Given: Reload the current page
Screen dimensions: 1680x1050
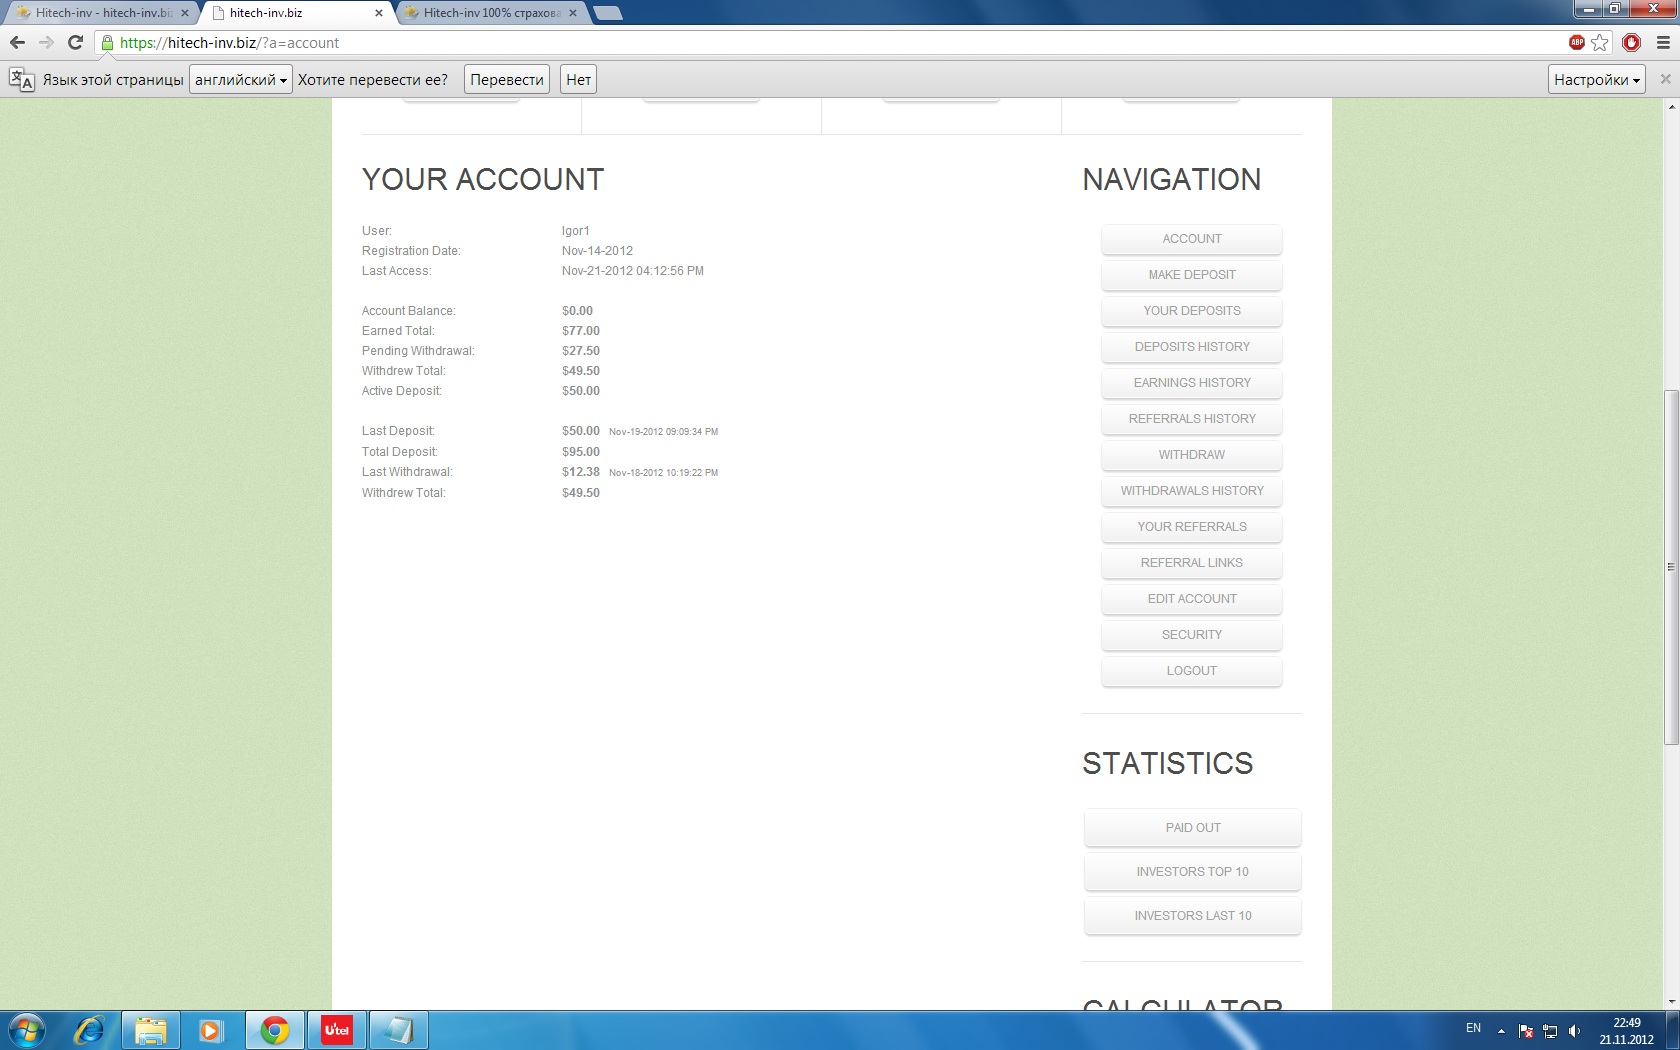Looking at the screenshot, I should tap(75, 42).
